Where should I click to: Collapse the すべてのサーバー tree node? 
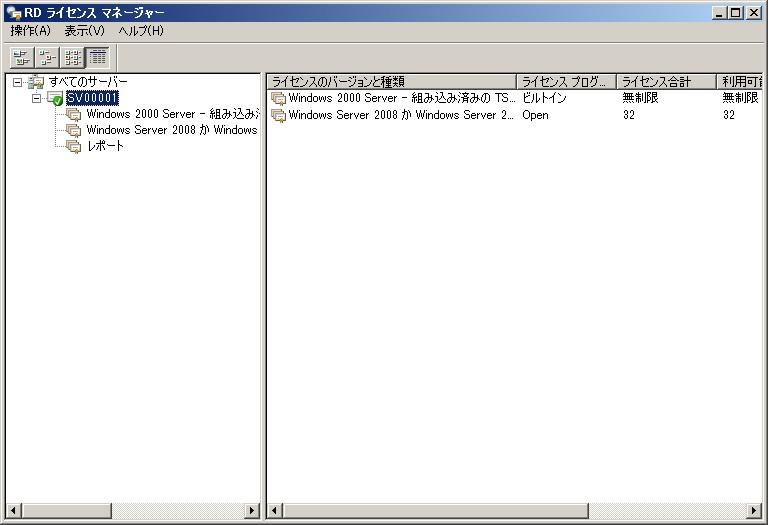coord(17,82)
